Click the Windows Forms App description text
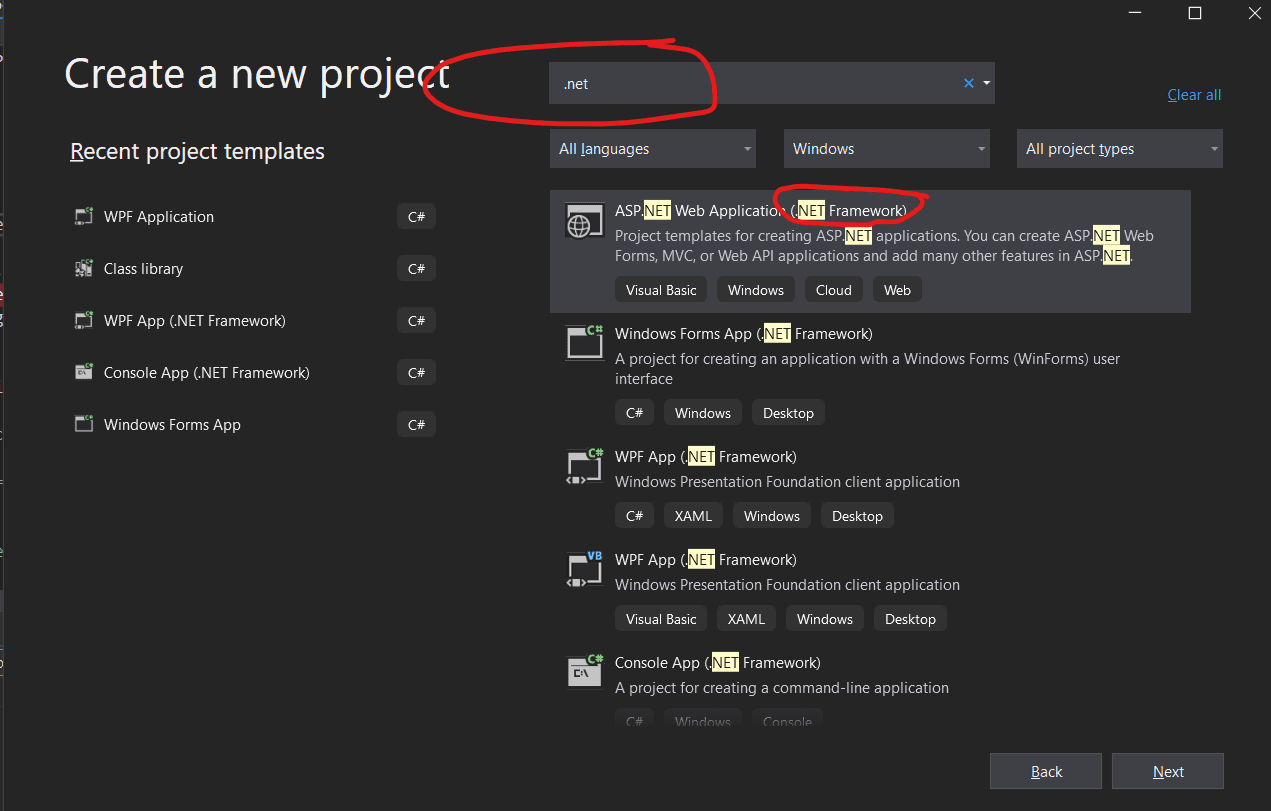This screenshot has width=1271, height=811. tap(867, 369)
